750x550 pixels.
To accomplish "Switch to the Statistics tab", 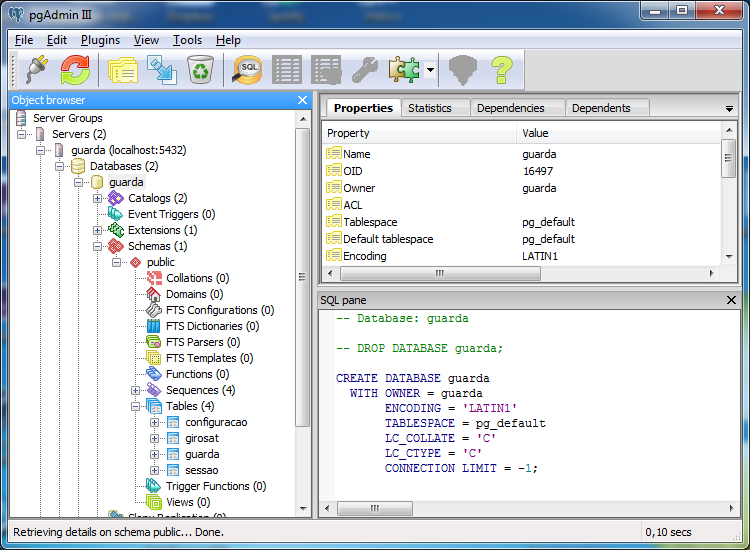I will 435,108.
